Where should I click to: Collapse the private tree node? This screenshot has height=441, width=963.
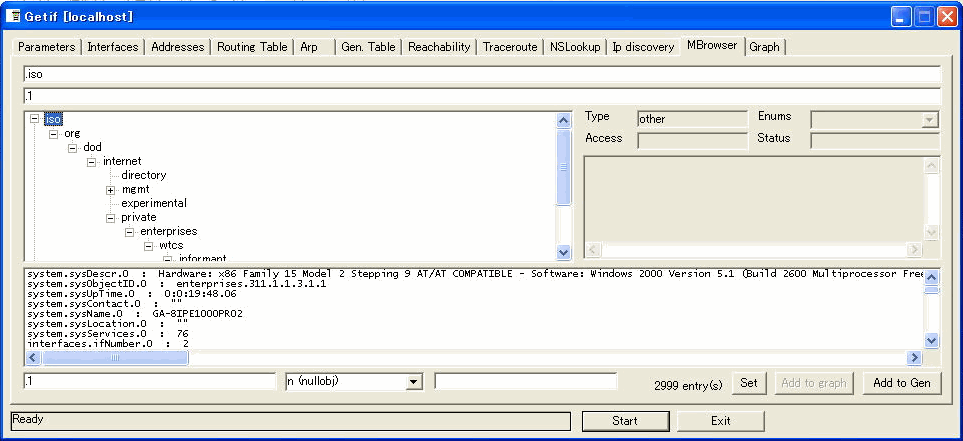[x=111, y=218]
